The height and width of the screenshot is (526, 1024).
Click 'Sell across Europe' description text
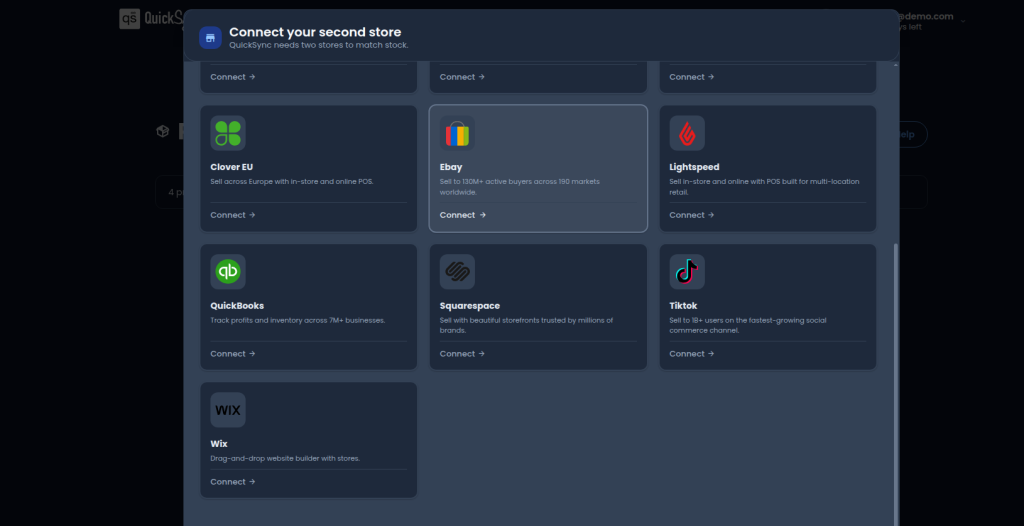click(x=291, y=181)
